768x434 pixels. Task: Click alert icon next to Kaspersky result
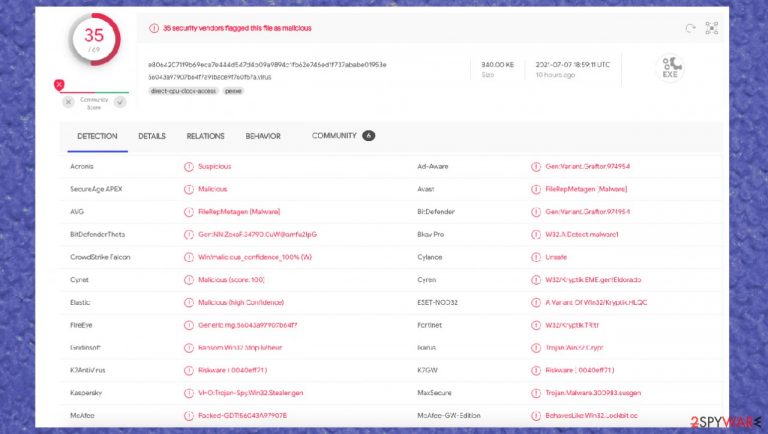(189, 393)
